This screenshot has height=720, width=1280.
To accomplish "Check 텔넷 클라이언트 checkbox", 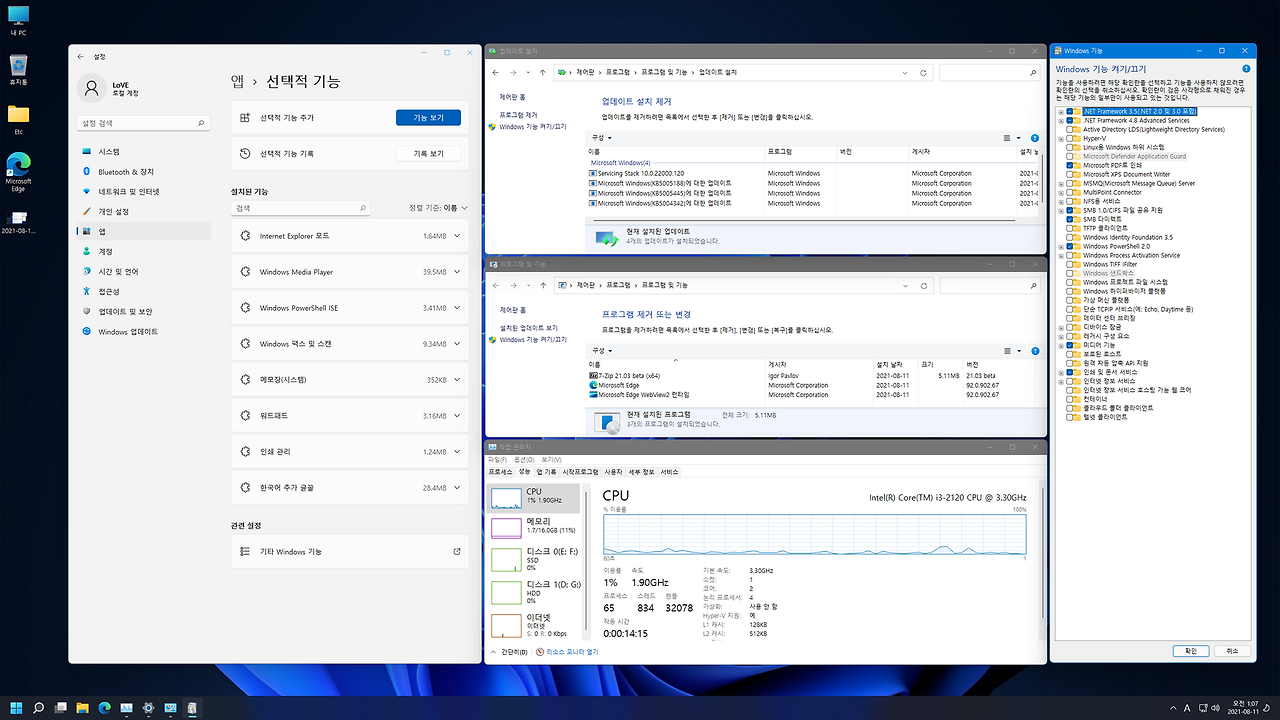I will pos(1070,417).
